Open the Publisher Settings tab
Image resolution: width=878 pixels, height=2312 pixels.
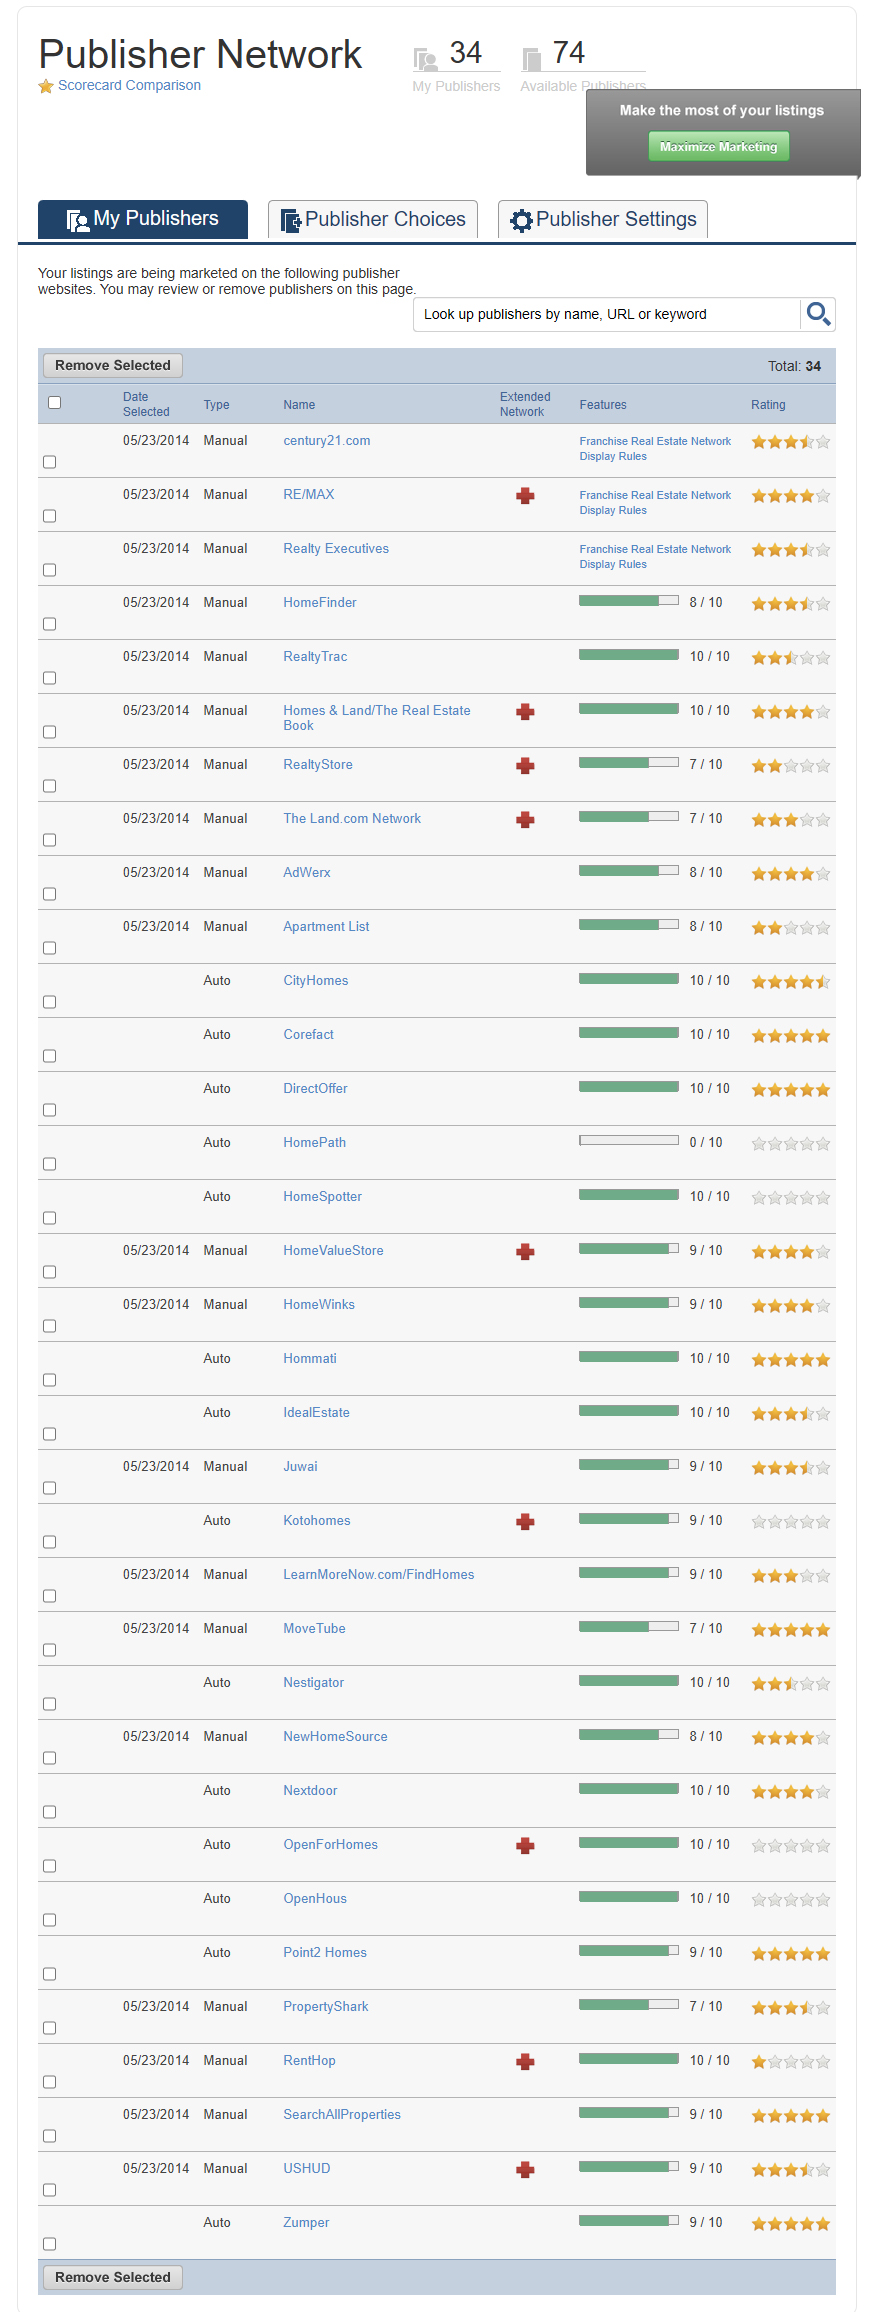pos(603,220)
